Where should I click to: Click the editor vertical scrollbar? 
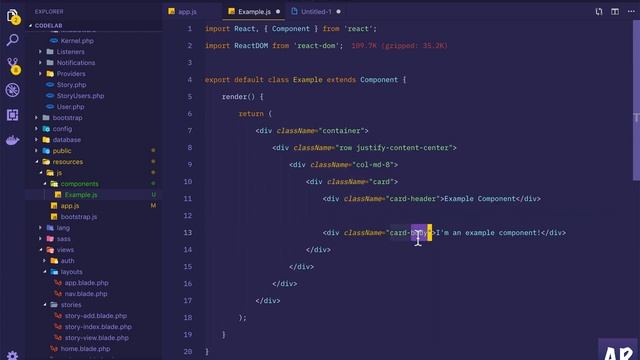tap(636, 100)
